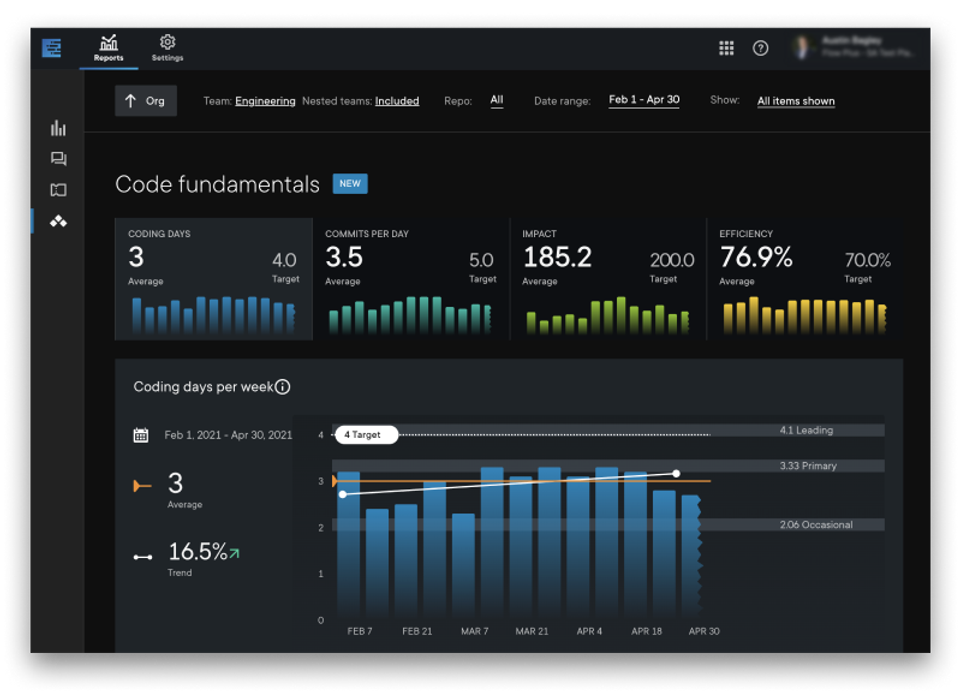Open the Reports section icon
Image resolution: width=960 pixels, height=694 pixels.
[108, 41]
